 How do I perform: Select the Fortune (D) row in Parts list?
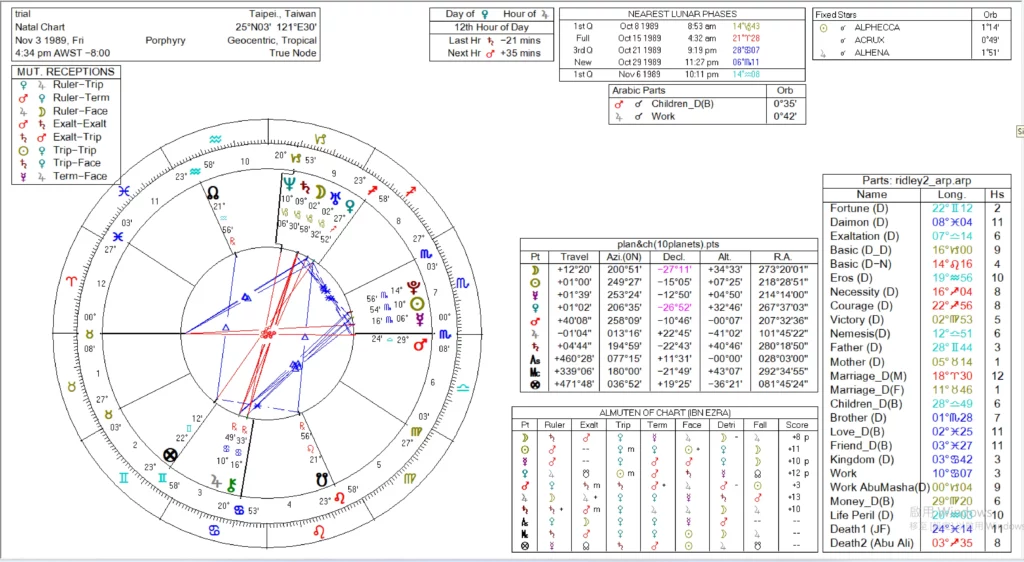tap(859, 208)
